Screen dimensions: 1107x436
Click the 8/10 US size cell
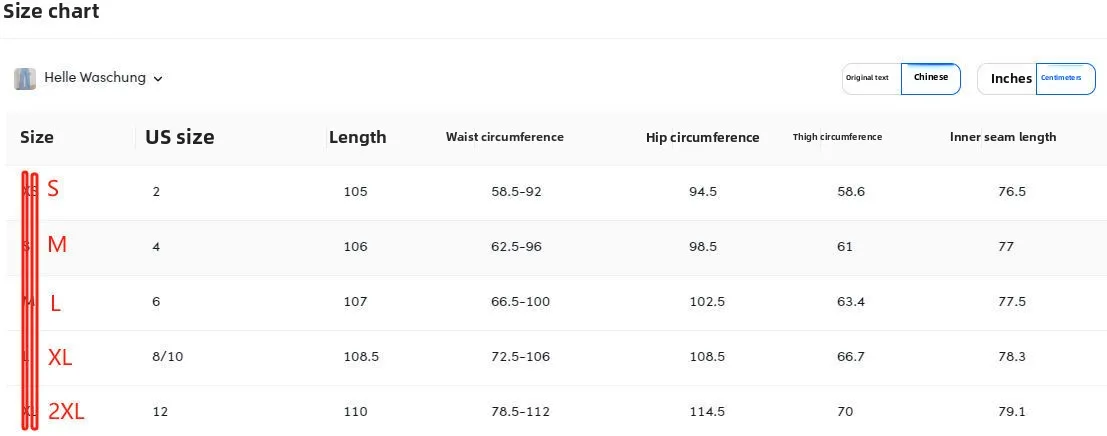coord(168,357)
